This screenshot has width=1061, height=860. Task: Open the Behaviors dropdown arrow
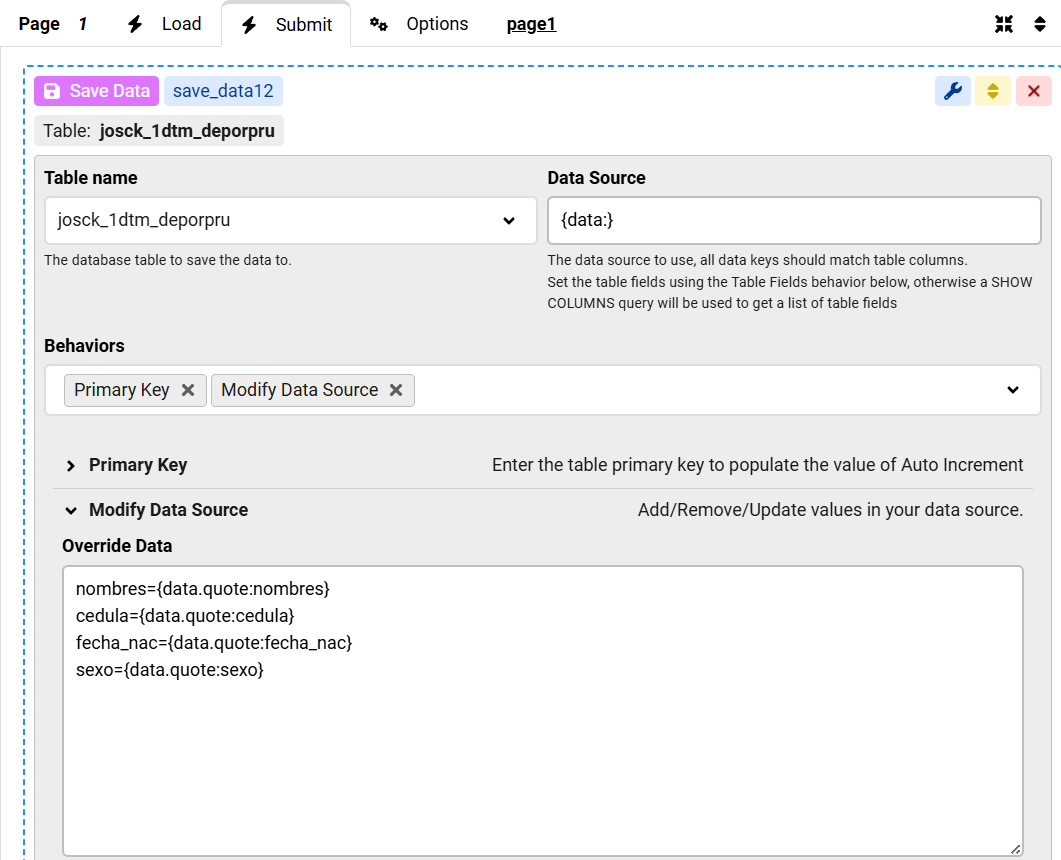click(x=1013, y=390)
